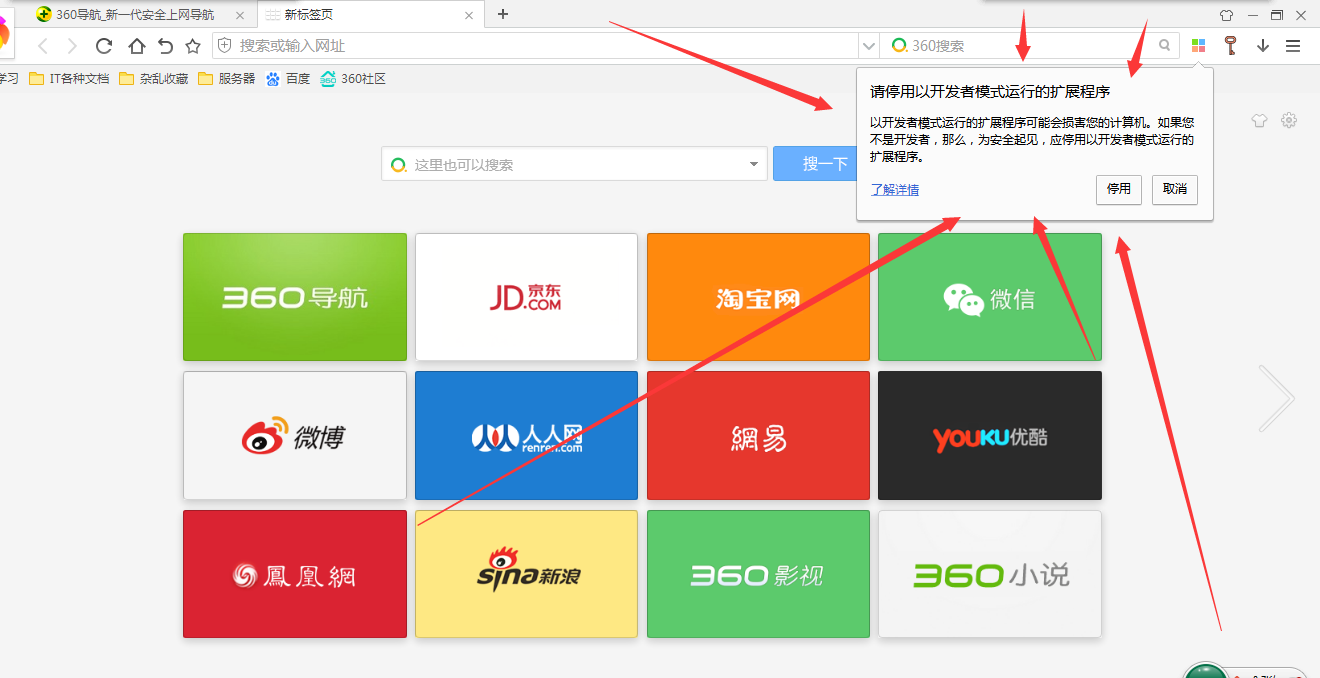The width and height of the screenshot is (1320, 678).
Task: Open the downloads arrow icon
Action: coord(1263,46)
